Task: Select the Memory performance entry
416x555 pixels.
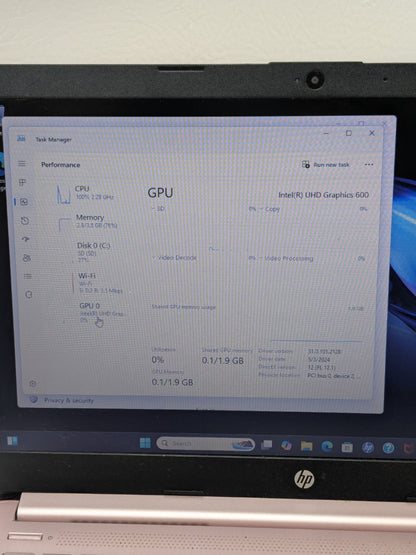Action: coord(90,223)
